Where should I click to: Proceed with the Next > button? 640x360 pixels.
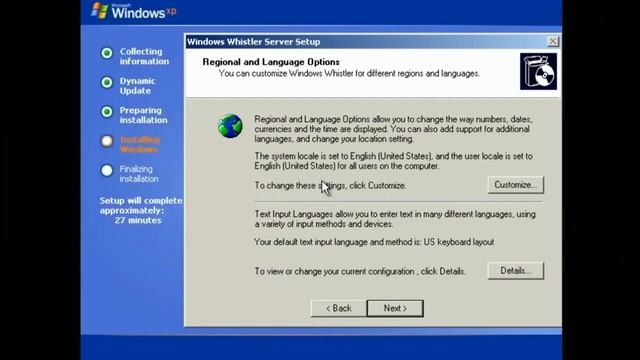tap(395, 309)
